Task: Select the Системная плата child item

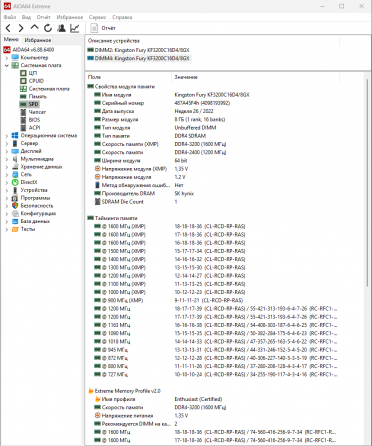Action: click(49, 89)
